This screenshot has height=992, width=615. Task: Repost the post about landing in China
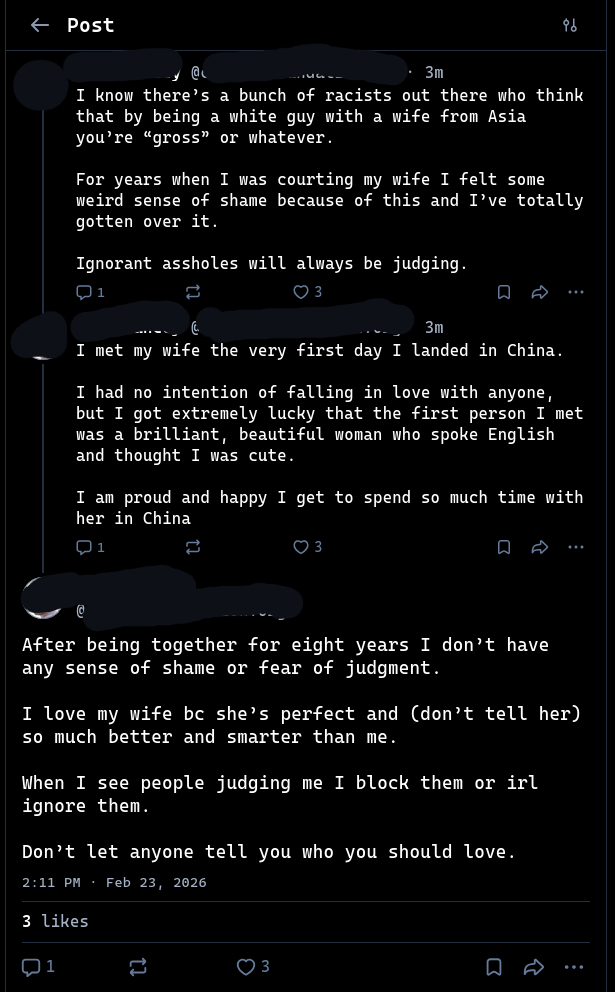click(193, 547)
